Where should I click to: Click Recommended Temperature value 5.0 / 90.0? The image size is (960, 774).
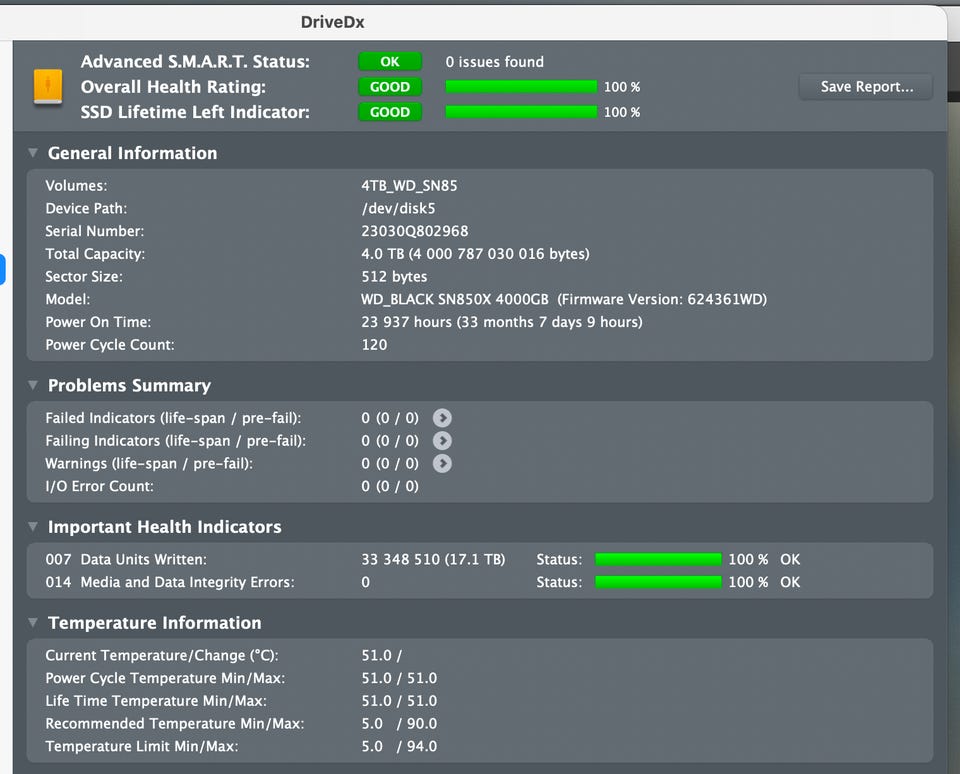(399, 724)
